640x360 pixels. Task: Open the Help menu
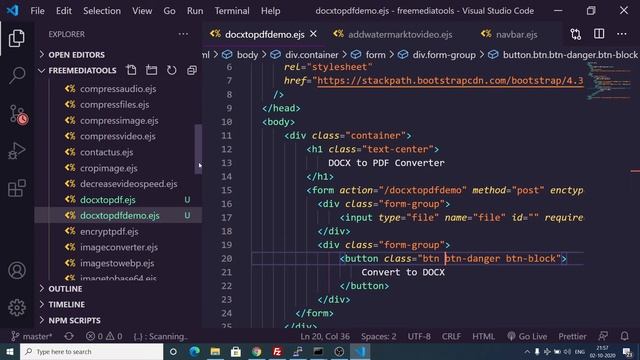[x=270, y=11]
